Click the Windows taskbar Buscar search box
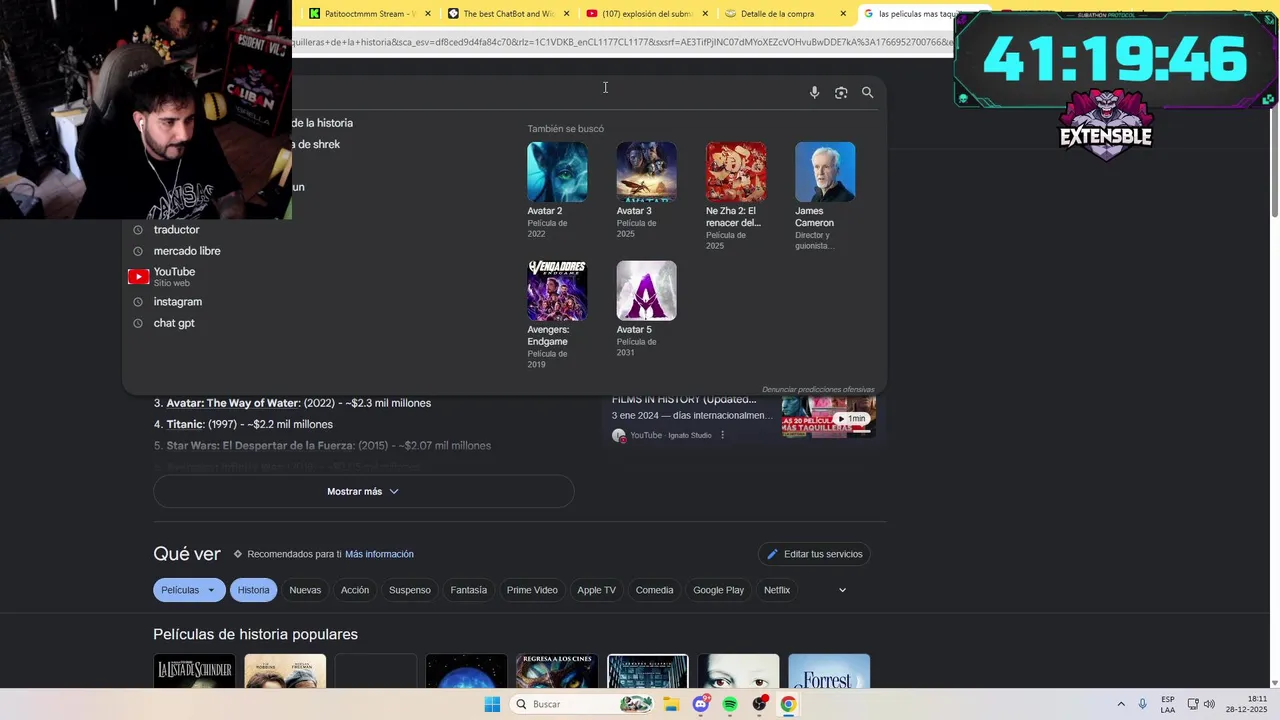This screenshot has width=1280, height=720. pyautogui.click(x=582, y=704)
